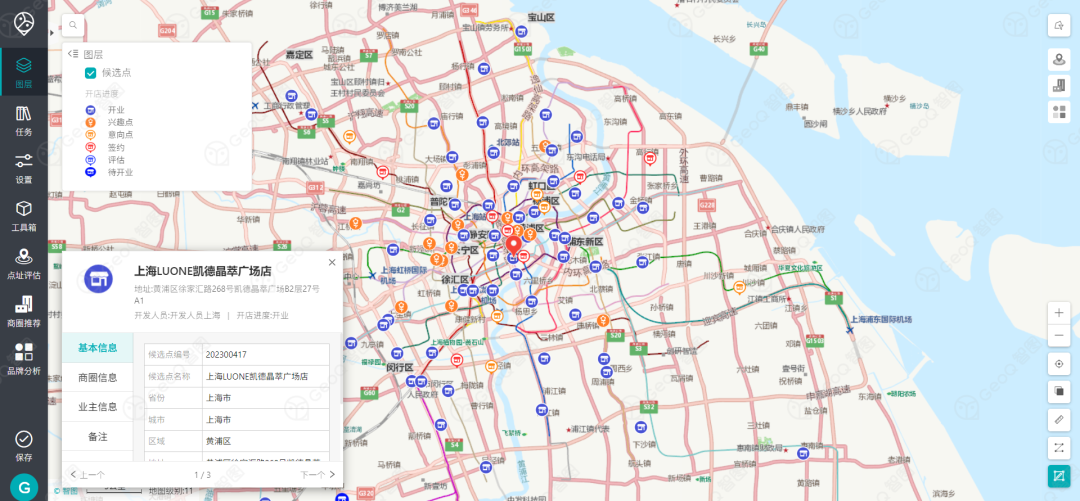Click the 嘉定区 district label on map

pos(300,54)
